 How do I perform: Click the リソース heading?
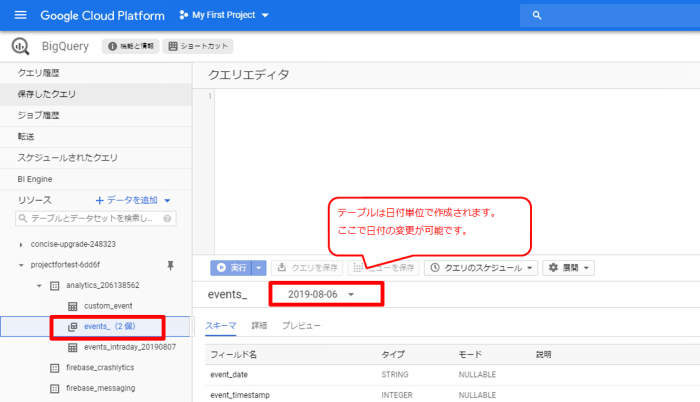pos(34,201)
